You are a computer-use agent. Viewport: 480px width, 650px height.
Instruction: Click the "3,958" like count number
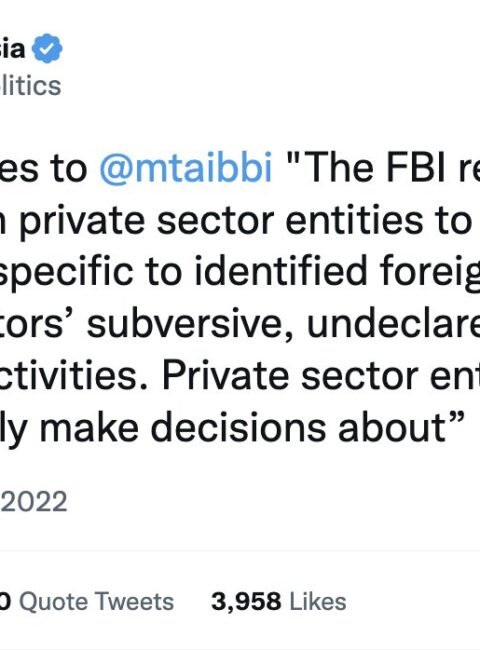pos(246,601)
